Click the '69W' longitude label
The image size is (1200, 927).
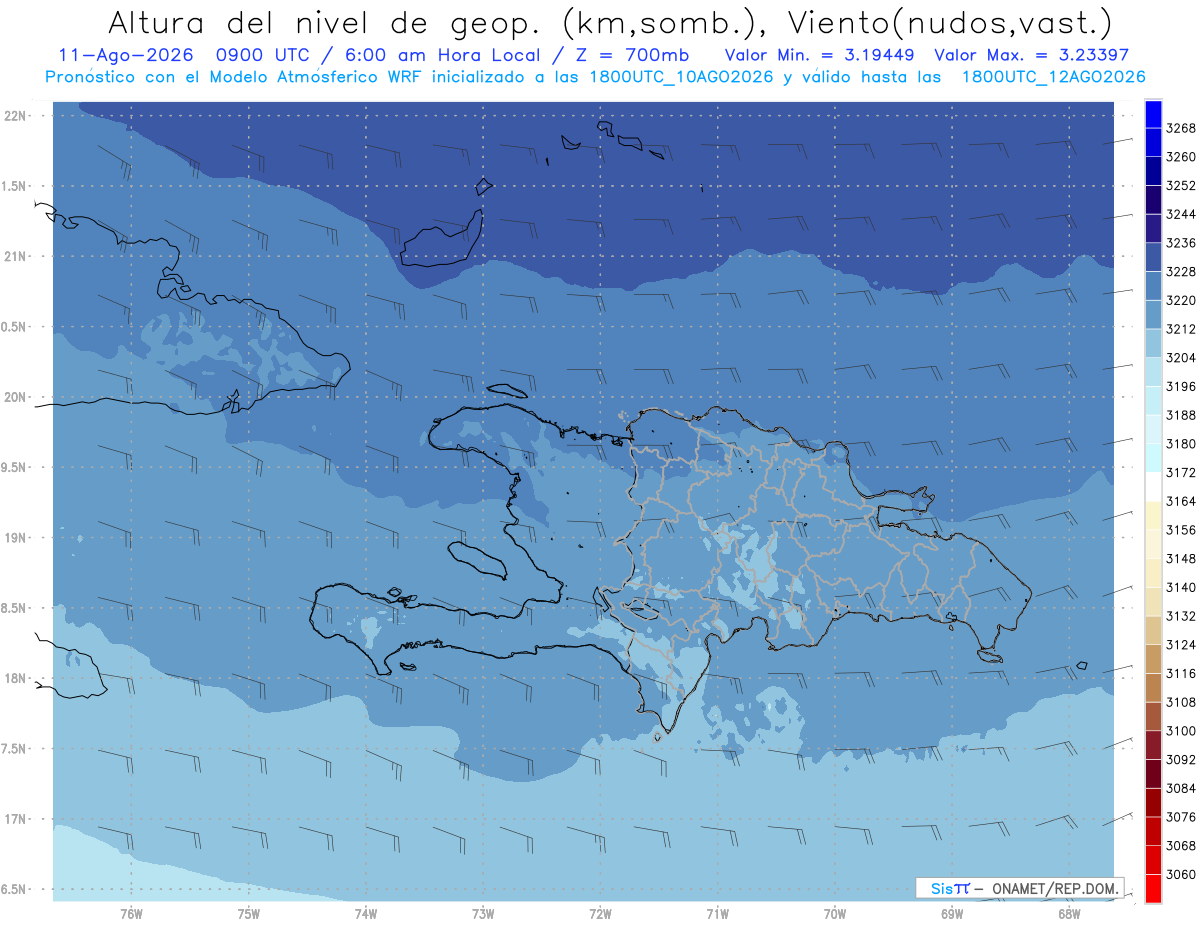(952, 914)
